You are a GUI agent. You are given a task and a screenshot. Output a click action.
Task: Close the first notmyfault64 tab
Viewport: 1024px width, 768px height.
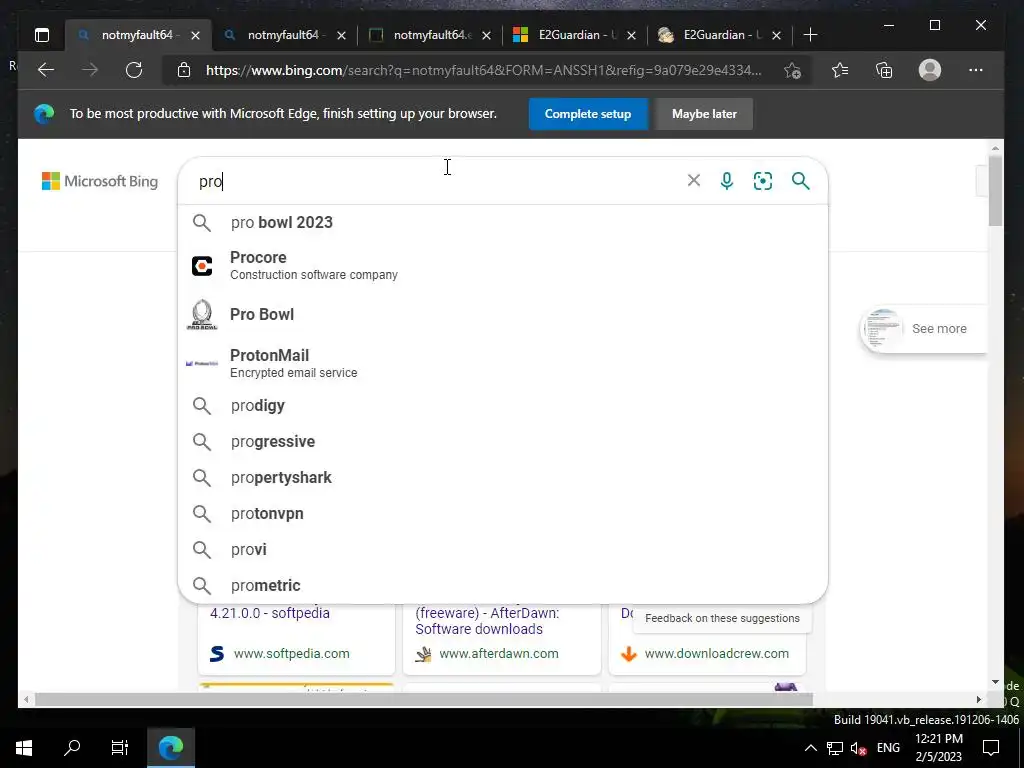[x=195, y=35]
